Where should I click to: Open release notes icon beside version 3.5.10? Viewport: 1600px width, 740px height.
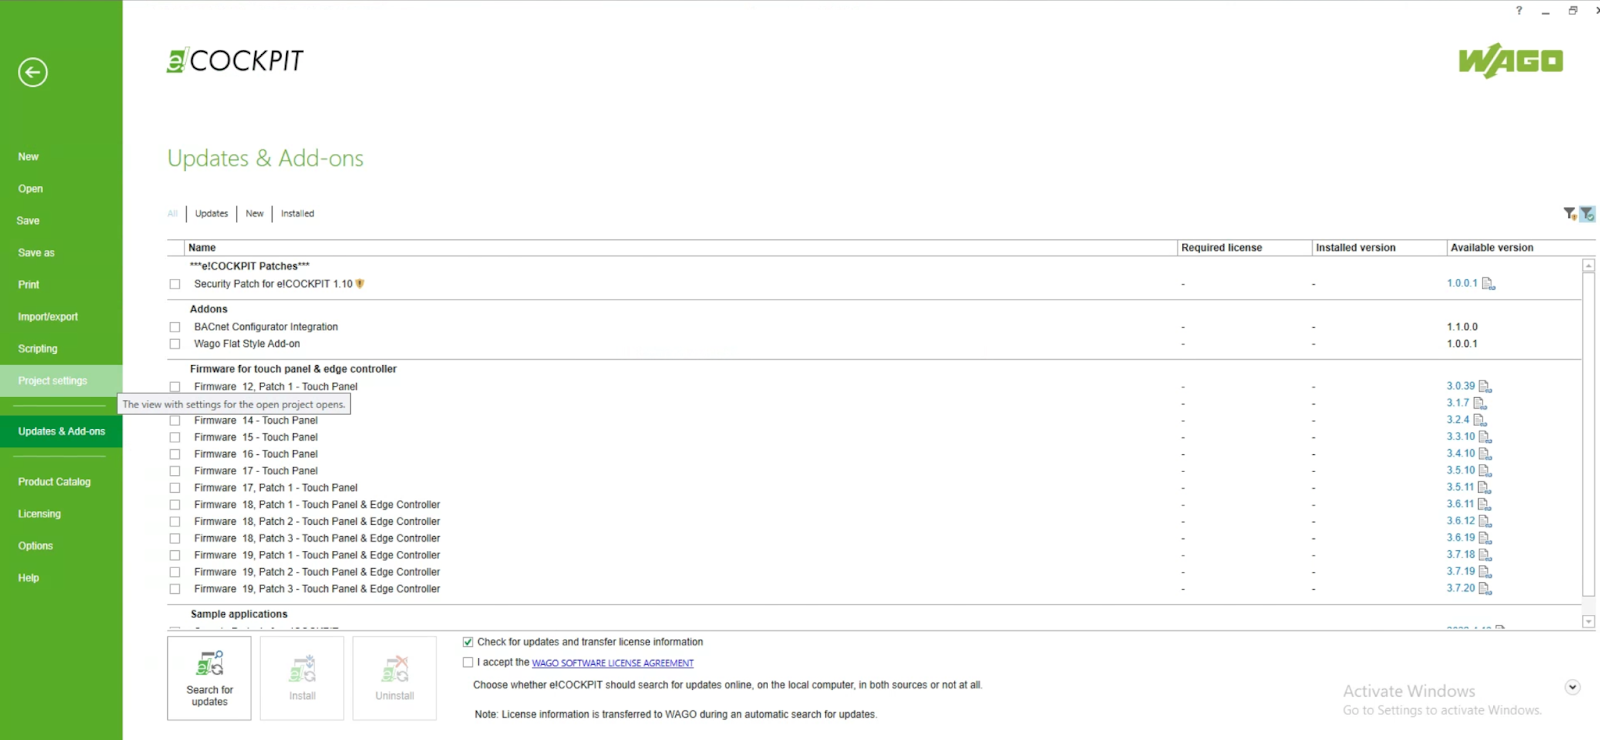click(x=1485, y=471)
